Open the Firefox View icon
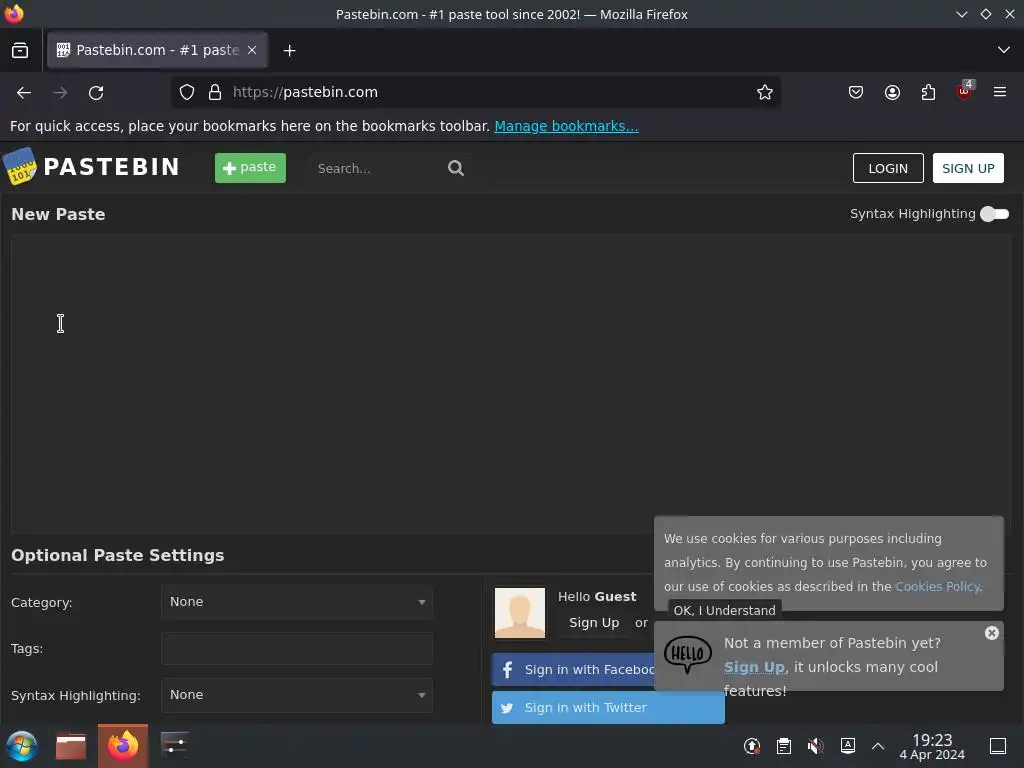 pos(20,50)
